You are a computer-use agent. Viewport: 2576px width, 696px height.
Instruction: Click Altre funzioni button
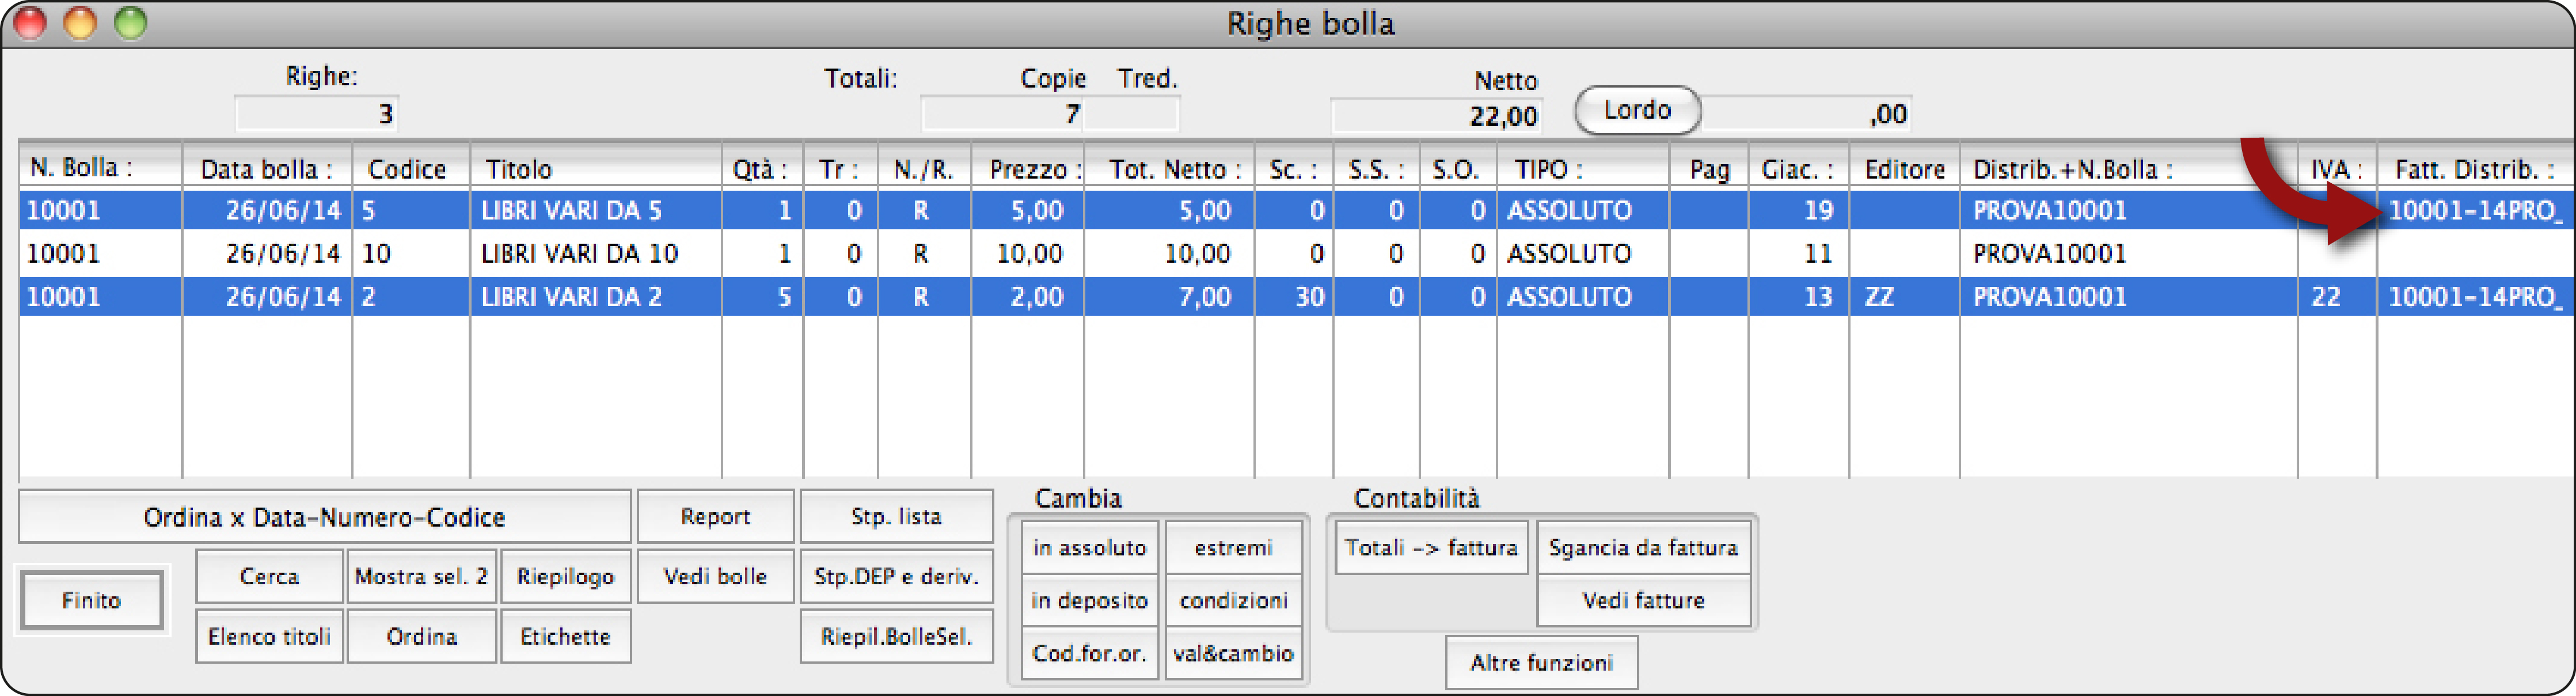(x=1541, y=663)
